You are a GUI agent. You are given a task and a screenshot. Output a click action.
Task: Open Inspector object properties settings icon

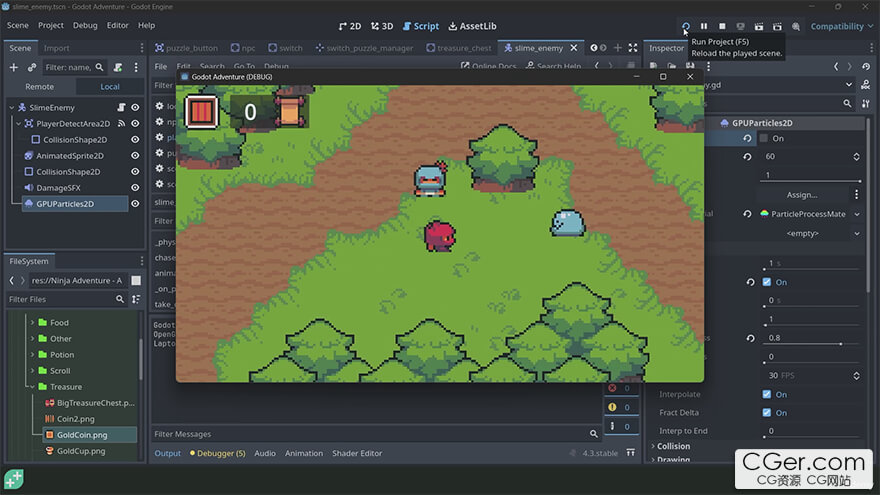point(866,103)
